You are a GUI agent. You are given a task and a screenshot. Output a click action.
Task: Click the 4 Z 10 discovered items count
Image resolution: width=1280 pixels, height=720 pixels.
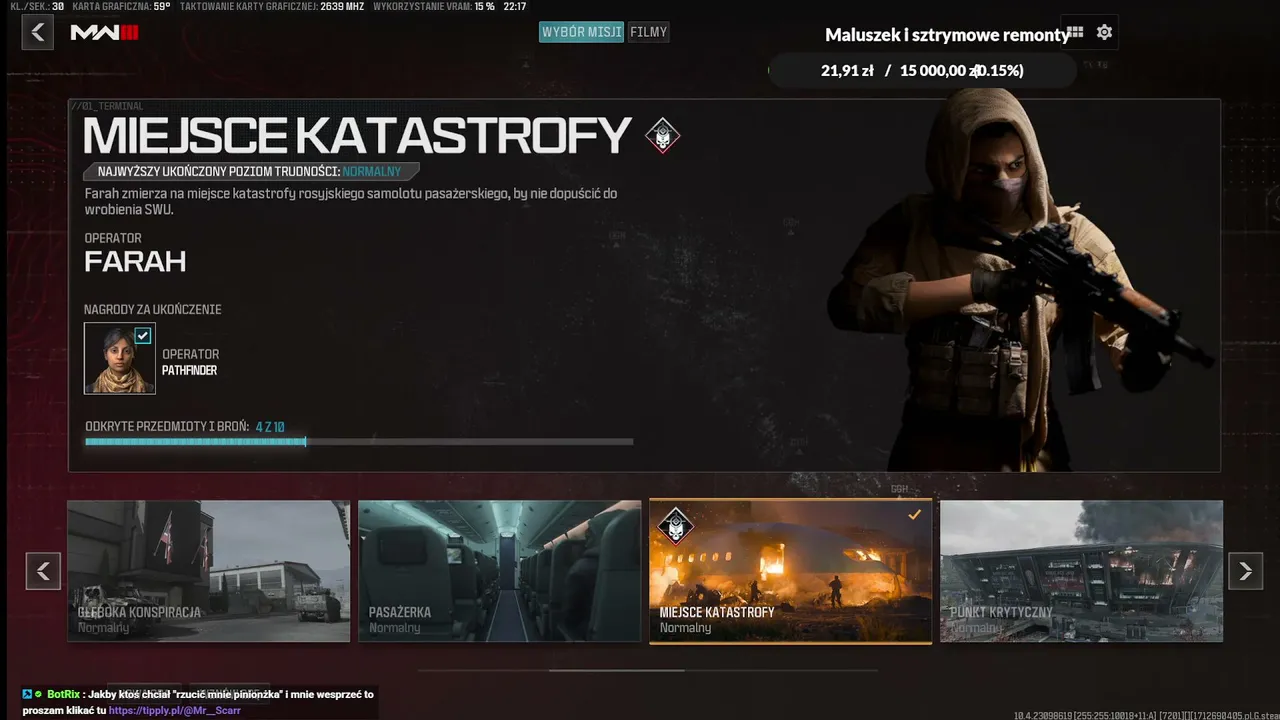click(270, 426)
